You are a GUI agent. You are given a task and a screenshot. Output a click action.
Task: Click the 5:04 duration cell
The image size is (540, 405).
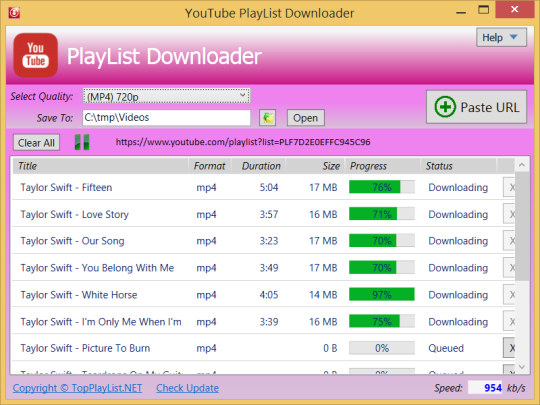coord(269,187)
